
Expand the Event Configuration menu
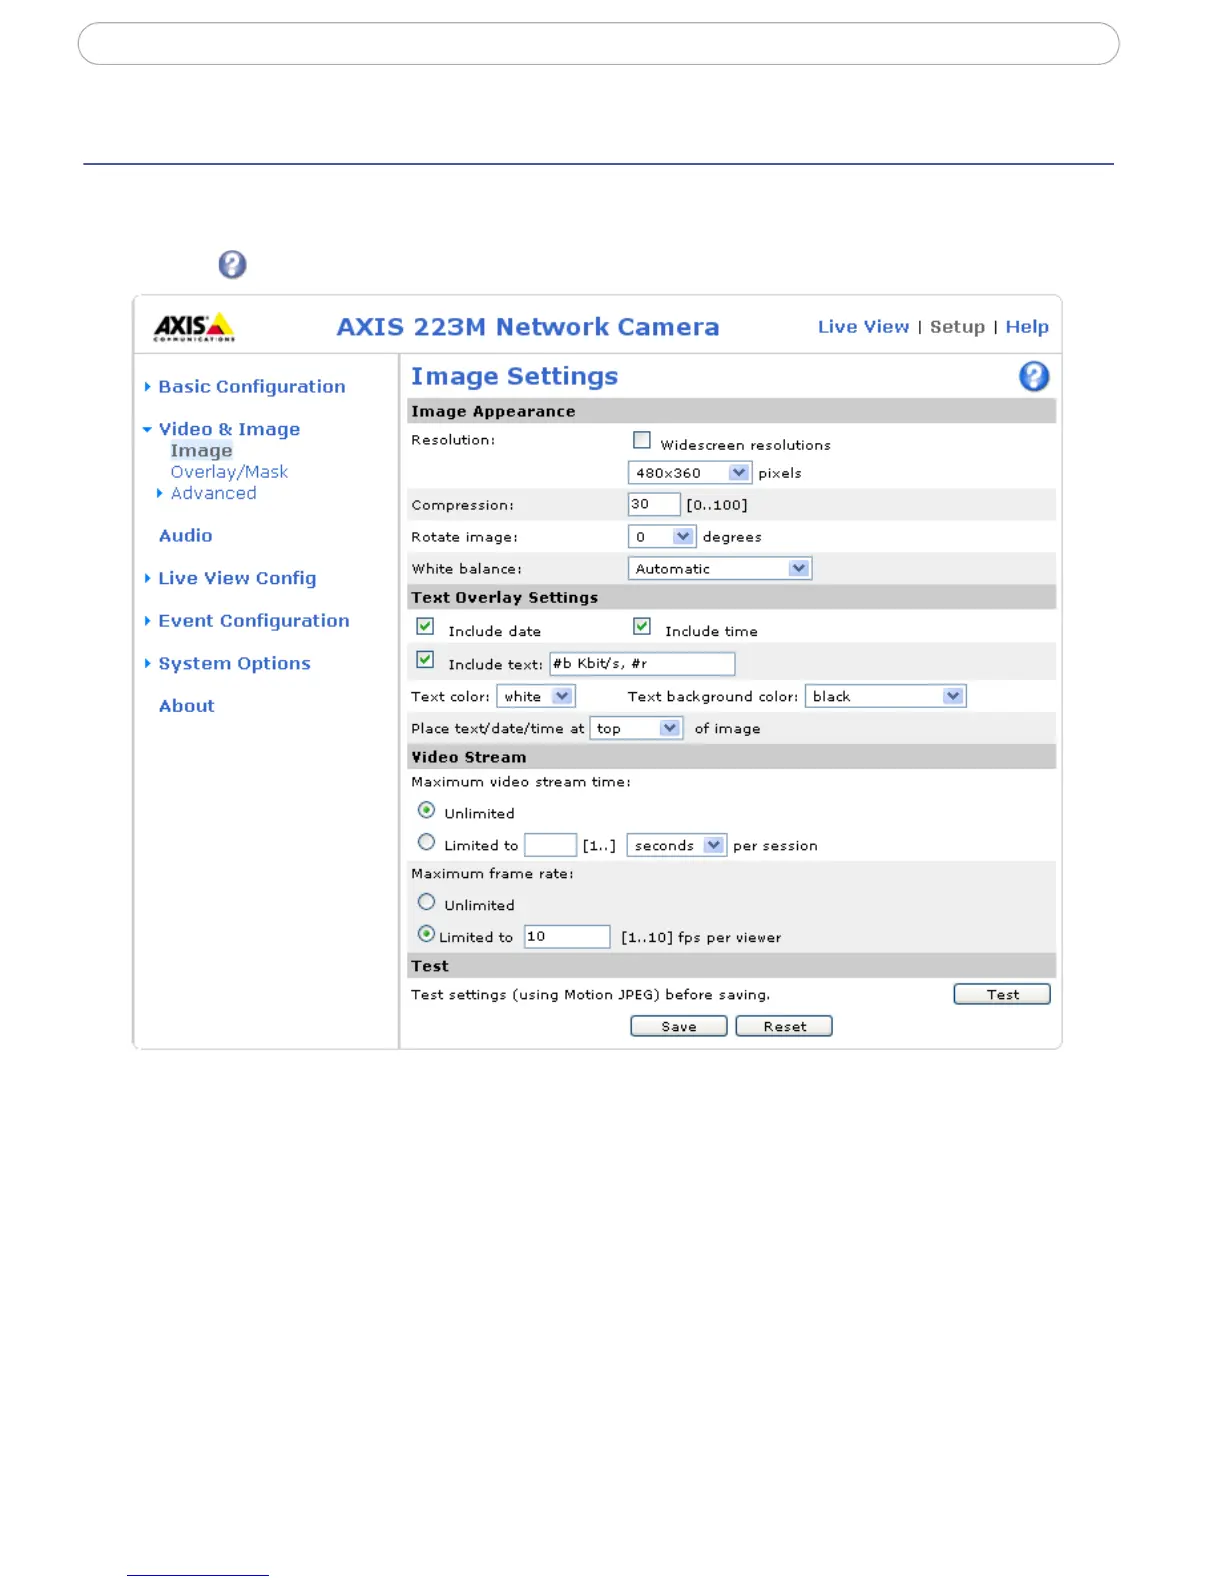tap(254, 621)
